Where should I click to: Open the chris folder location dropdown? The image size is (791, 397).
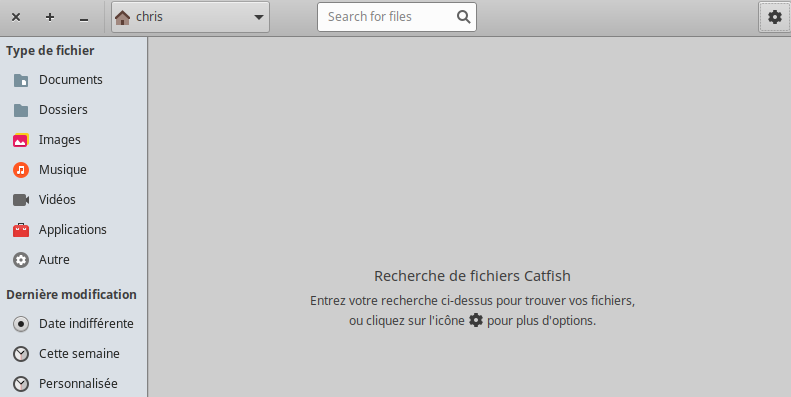point(190,17)
